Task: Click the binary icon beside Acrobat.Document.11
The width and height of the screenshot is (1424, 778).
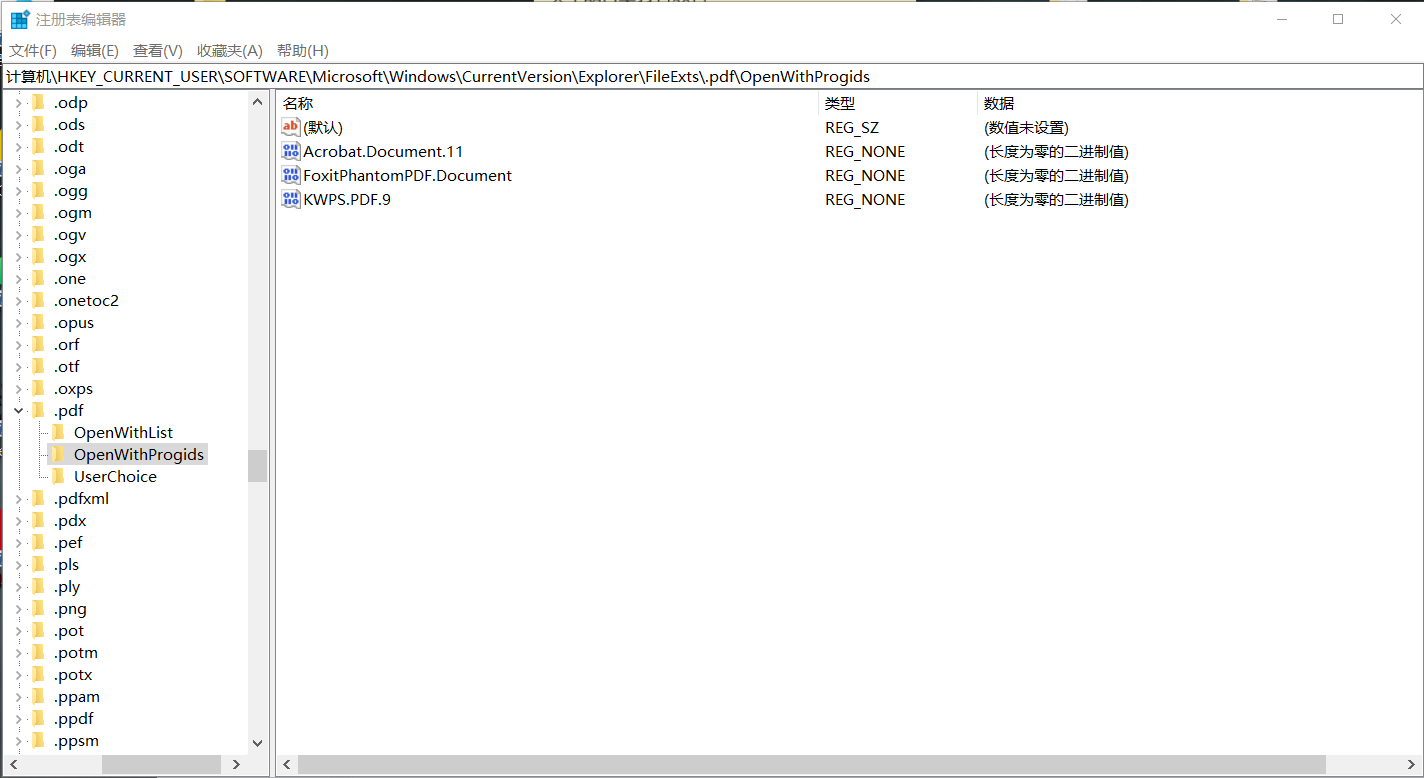Action: coord(291,151)
